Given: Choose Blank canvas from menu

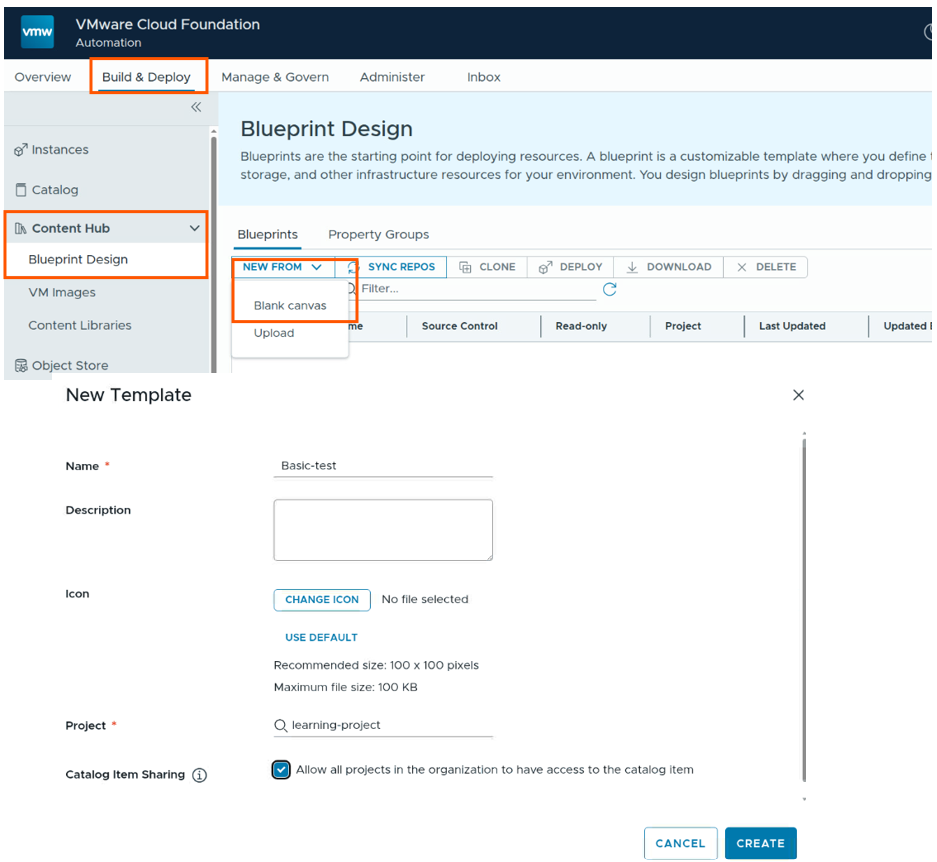Looking at the screenshot, I should coord(290,306).
